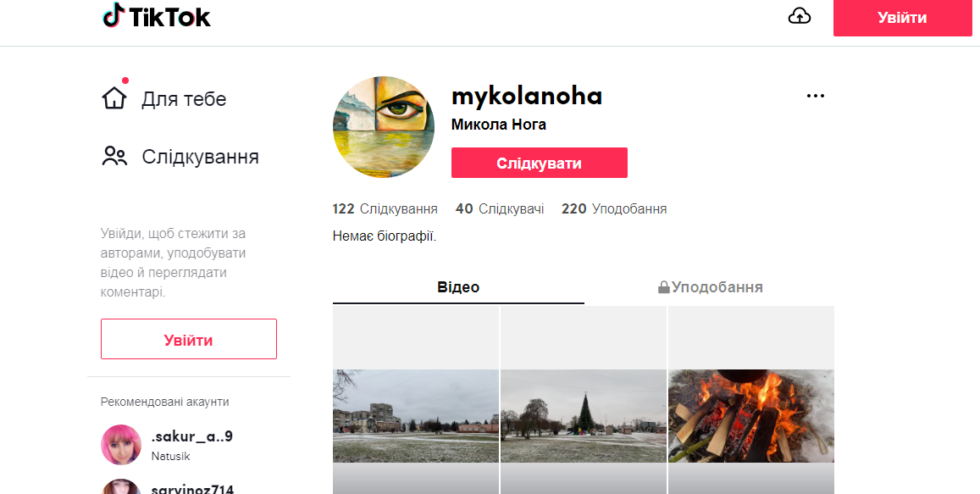
Task: Open the three-dots profile options menu
Action: click(x=815, y=96)
